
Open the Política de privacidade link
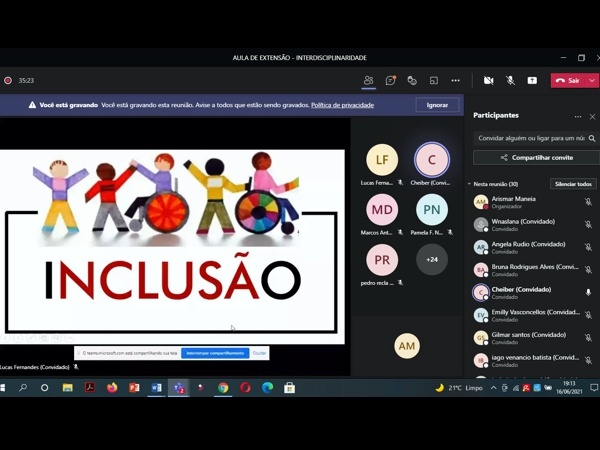342,105
